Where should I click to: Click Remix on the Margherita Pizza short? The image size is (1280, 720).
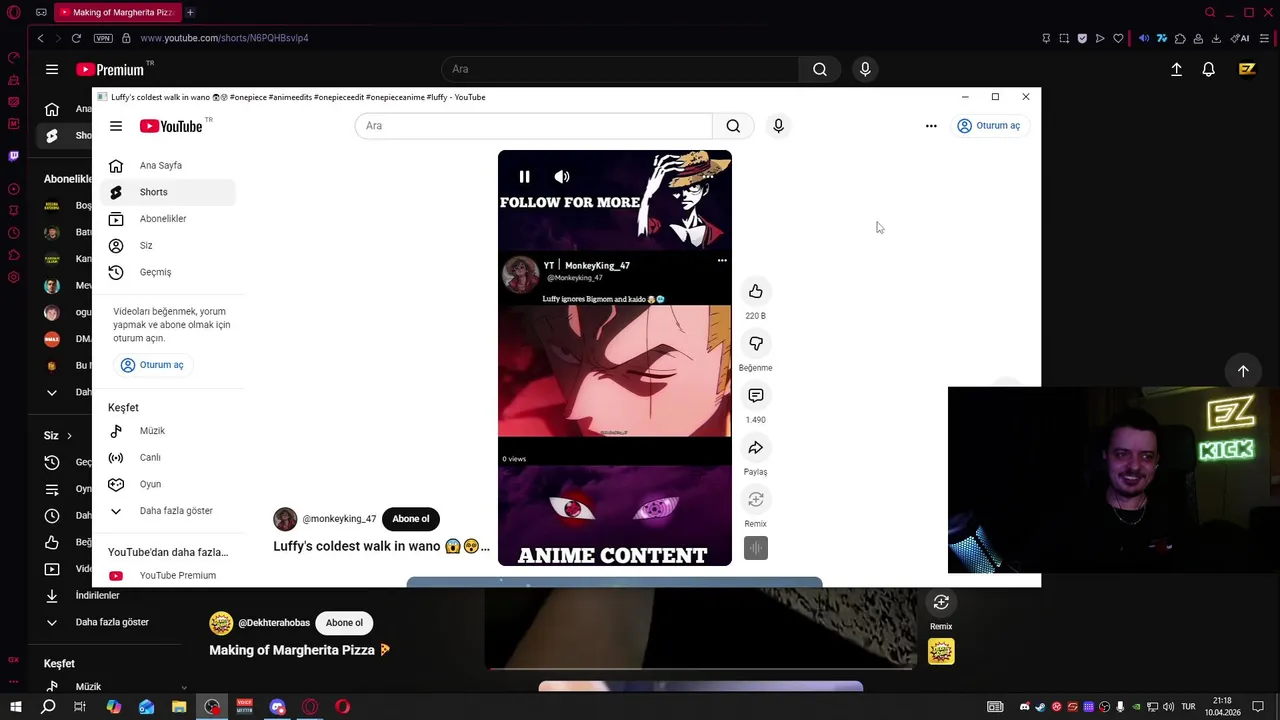(x=941, y=603)
